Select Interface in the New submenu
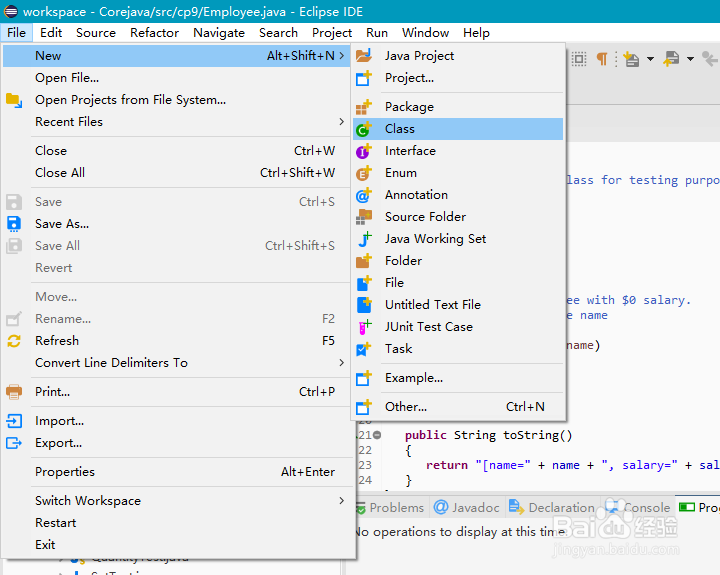Viewport: 720px width, 575px height. (458, 151)
